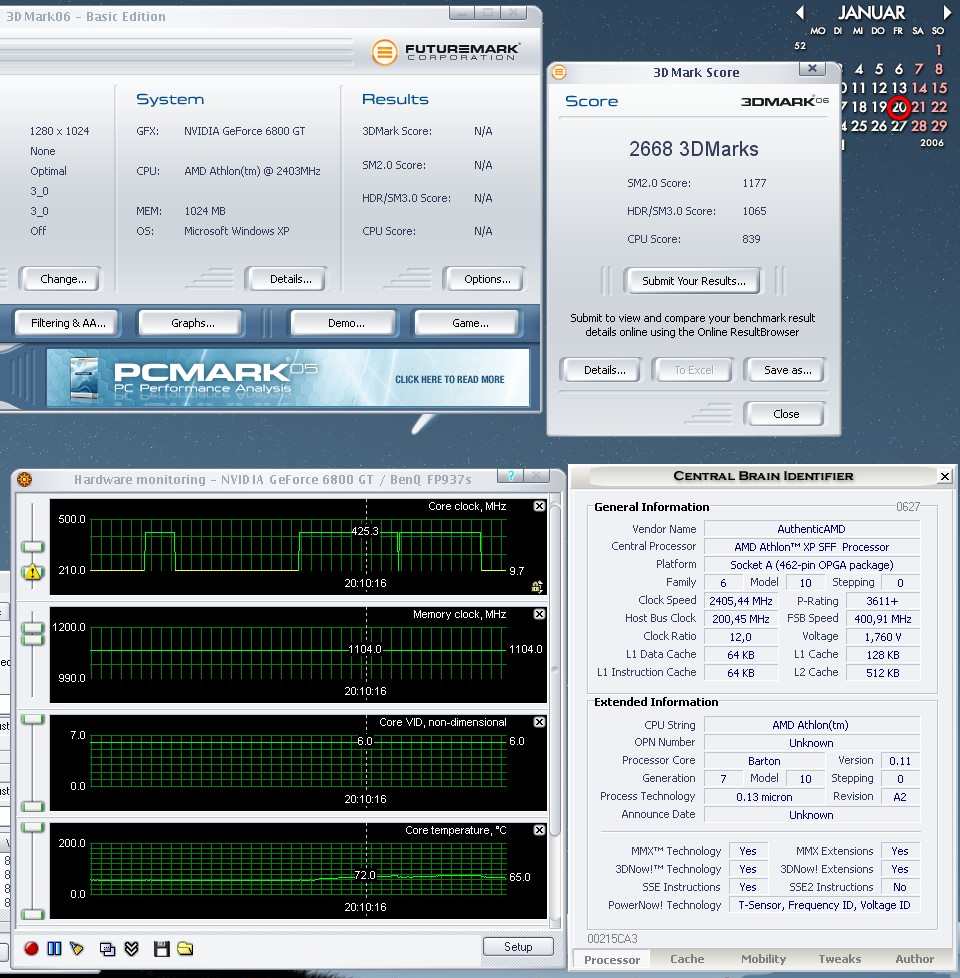This screenshot has height=978, width=960.
Task: Select circled date 20 in calendar
Action: [x=899, y=107]
